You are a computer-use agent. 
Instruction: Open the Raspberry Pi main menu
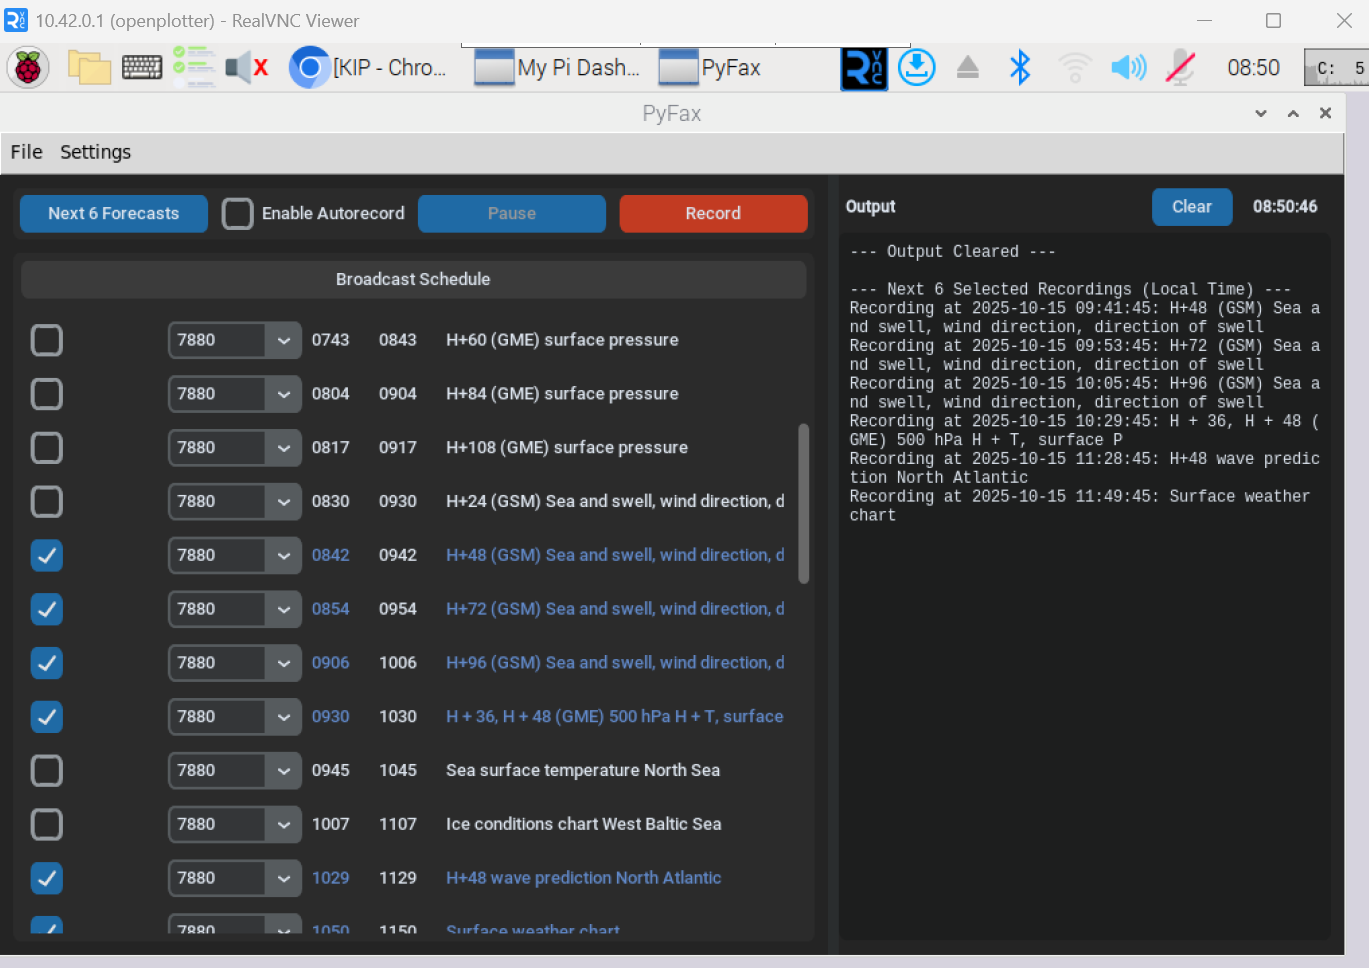(x=28, y=68)
